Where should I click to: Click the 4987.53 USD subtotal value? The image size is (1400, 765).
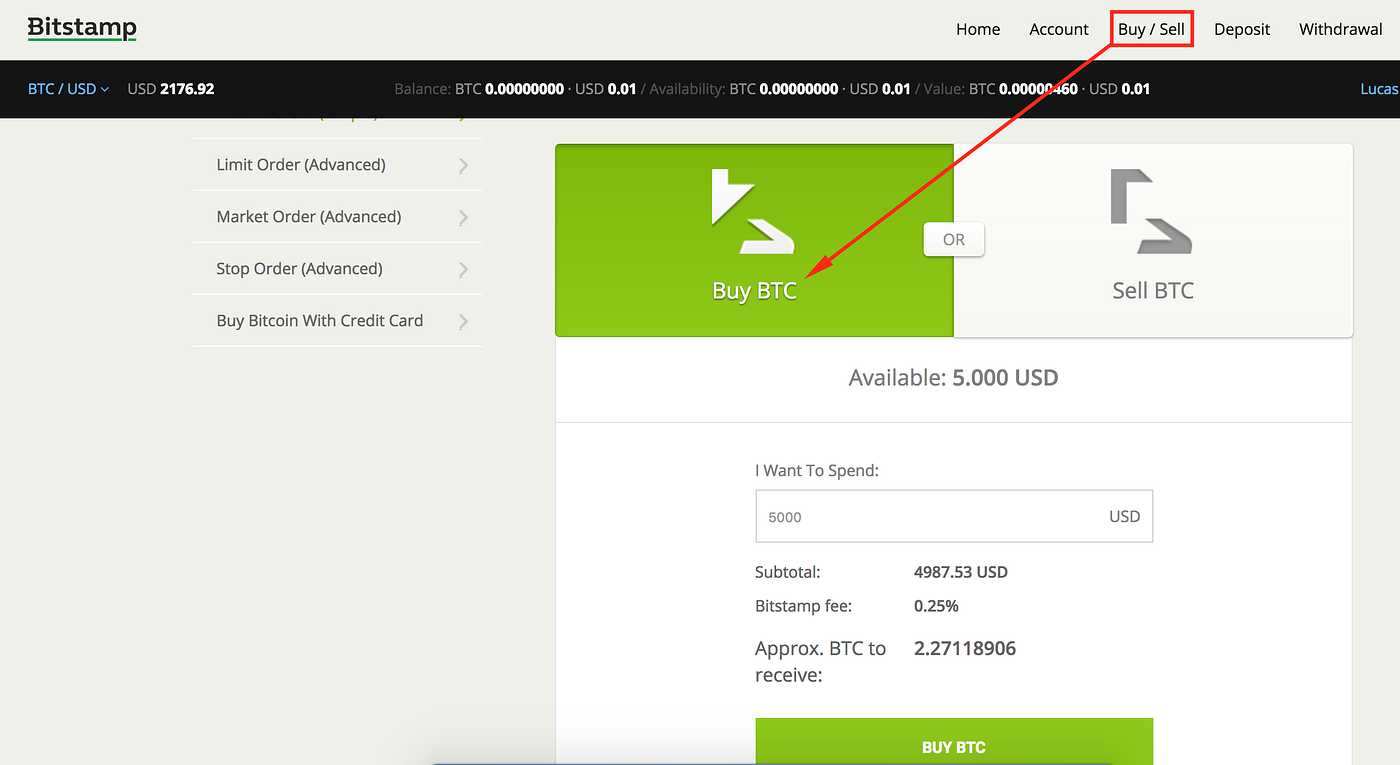(x=961, y=573)
